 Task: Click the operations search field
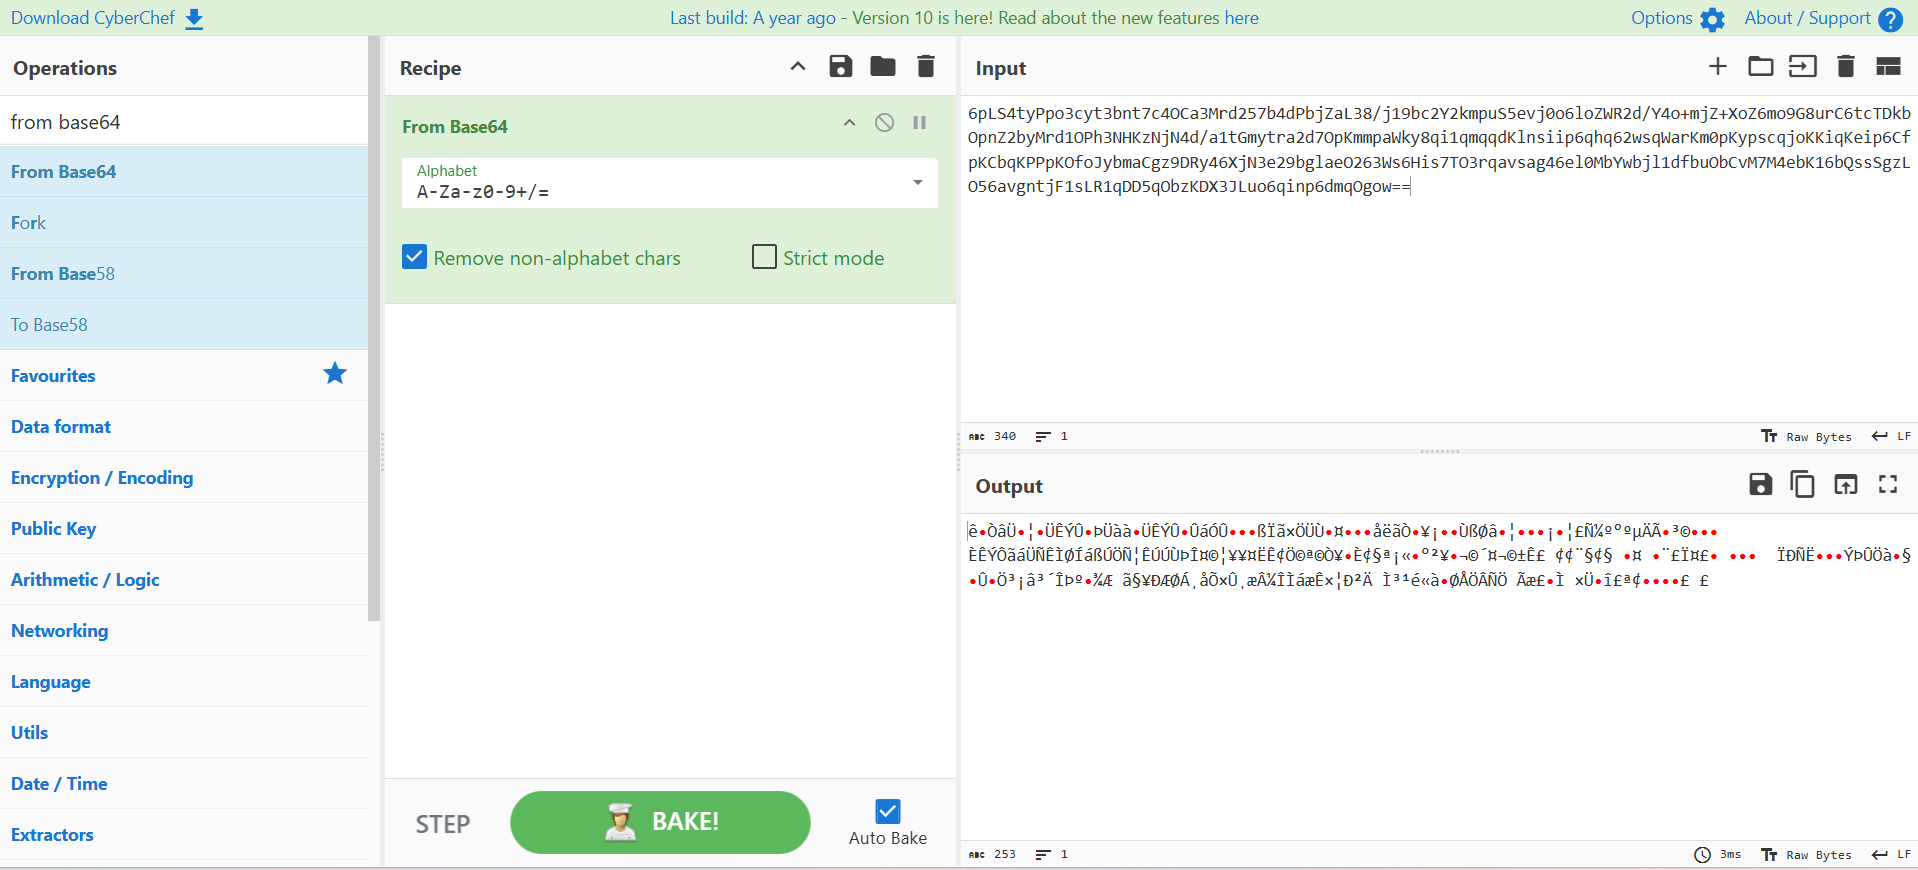[184, 122]
